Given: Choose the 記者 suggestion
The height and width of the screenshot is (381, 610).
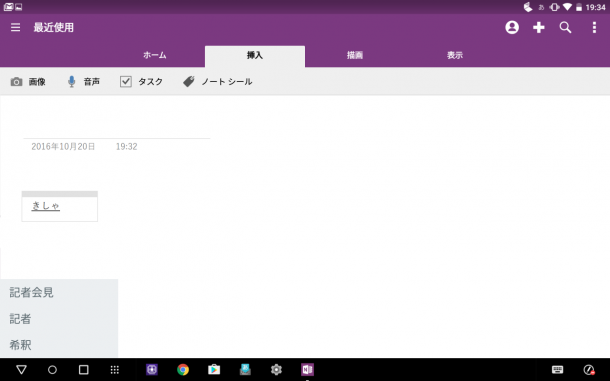Looking at the screenshot, I should point(20,319).
